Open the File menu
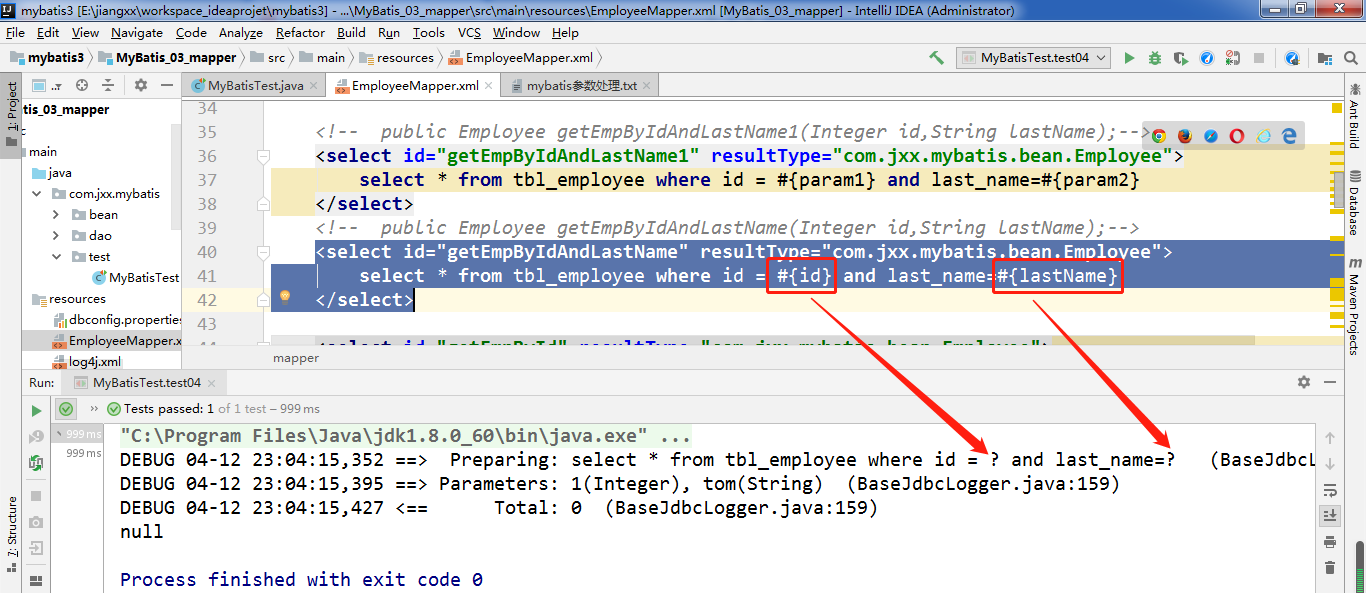The image size is (1366, 593). (15, 33)
